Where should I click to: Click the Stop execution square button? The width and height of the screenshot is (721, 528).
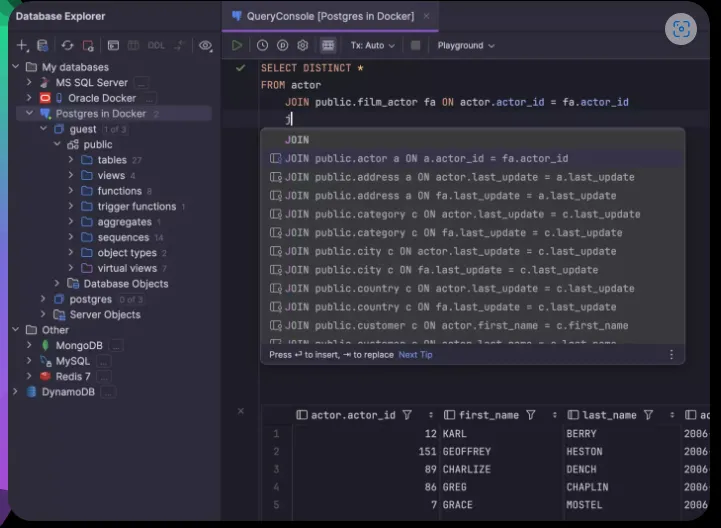(x=415, y=46)
